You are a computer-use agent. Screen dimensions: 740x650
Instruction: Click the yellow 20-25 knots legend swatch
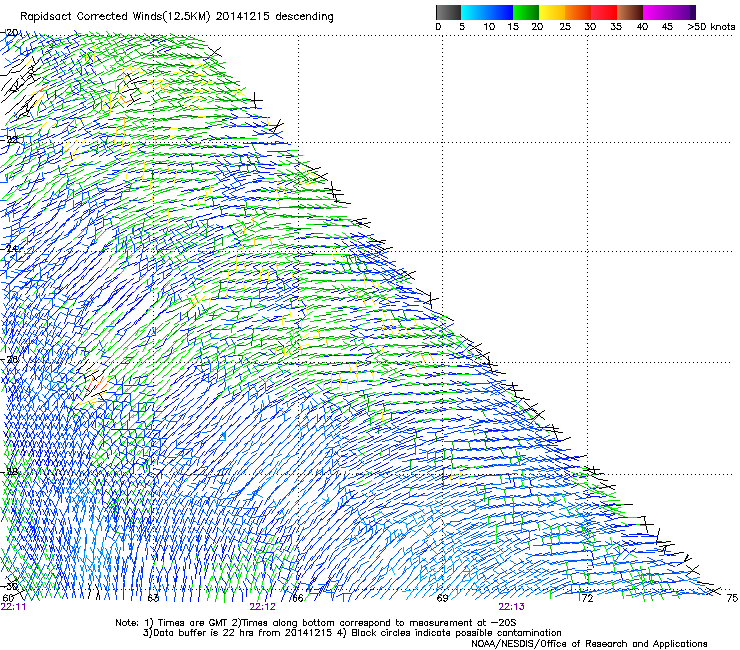pos(552,12)
